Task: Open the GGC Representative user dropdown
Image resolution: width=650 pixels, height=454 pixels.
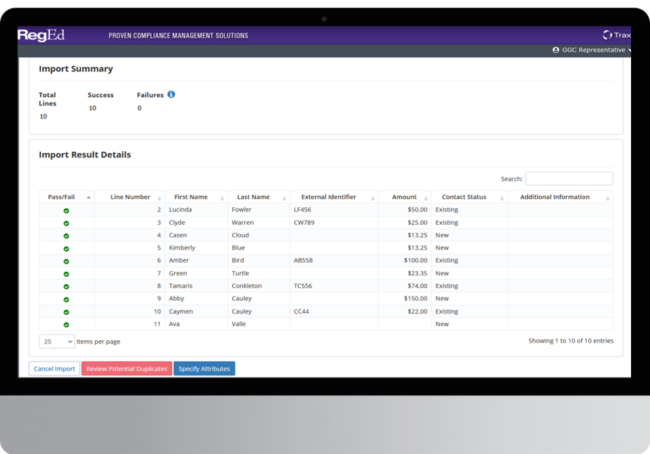Action: tap(595, 50)
